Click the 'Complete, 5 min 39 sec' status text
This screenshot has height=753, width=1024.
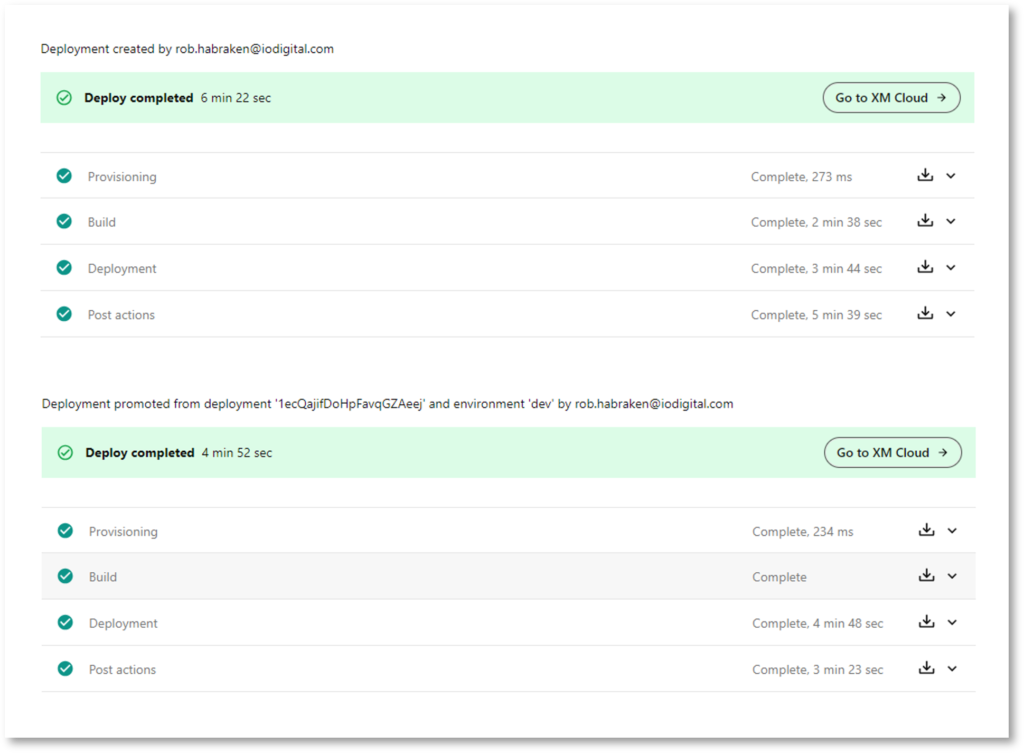click(x=816, y=315)
